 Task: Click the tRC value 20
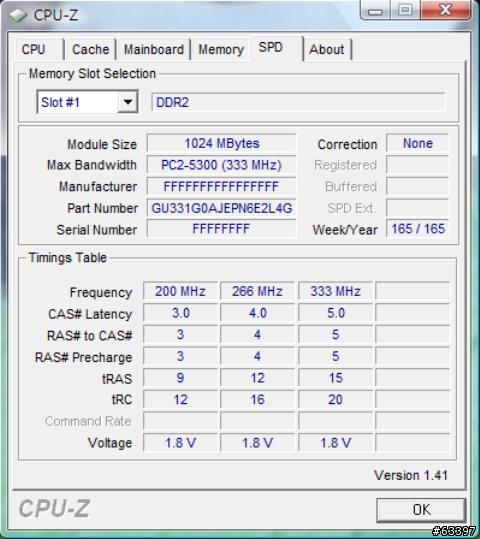coord(336,400)
